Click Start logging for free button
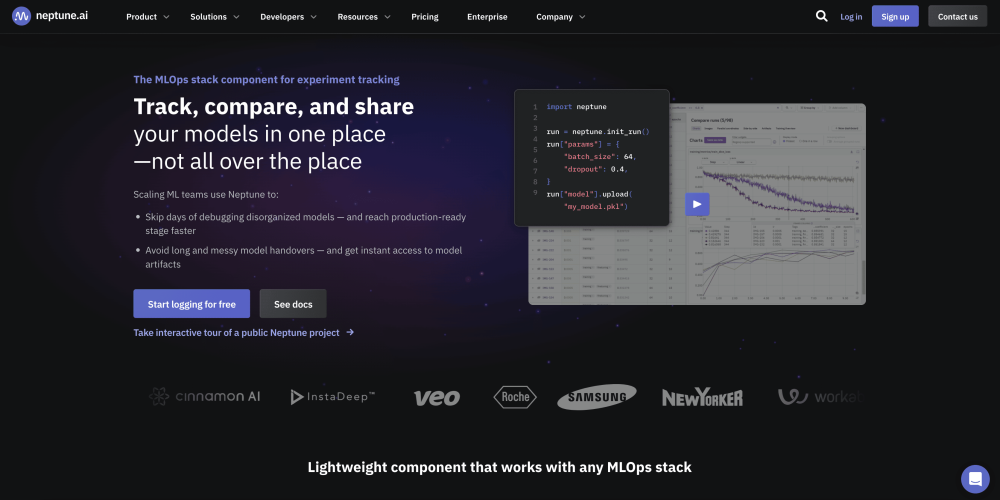 [191, 304]
